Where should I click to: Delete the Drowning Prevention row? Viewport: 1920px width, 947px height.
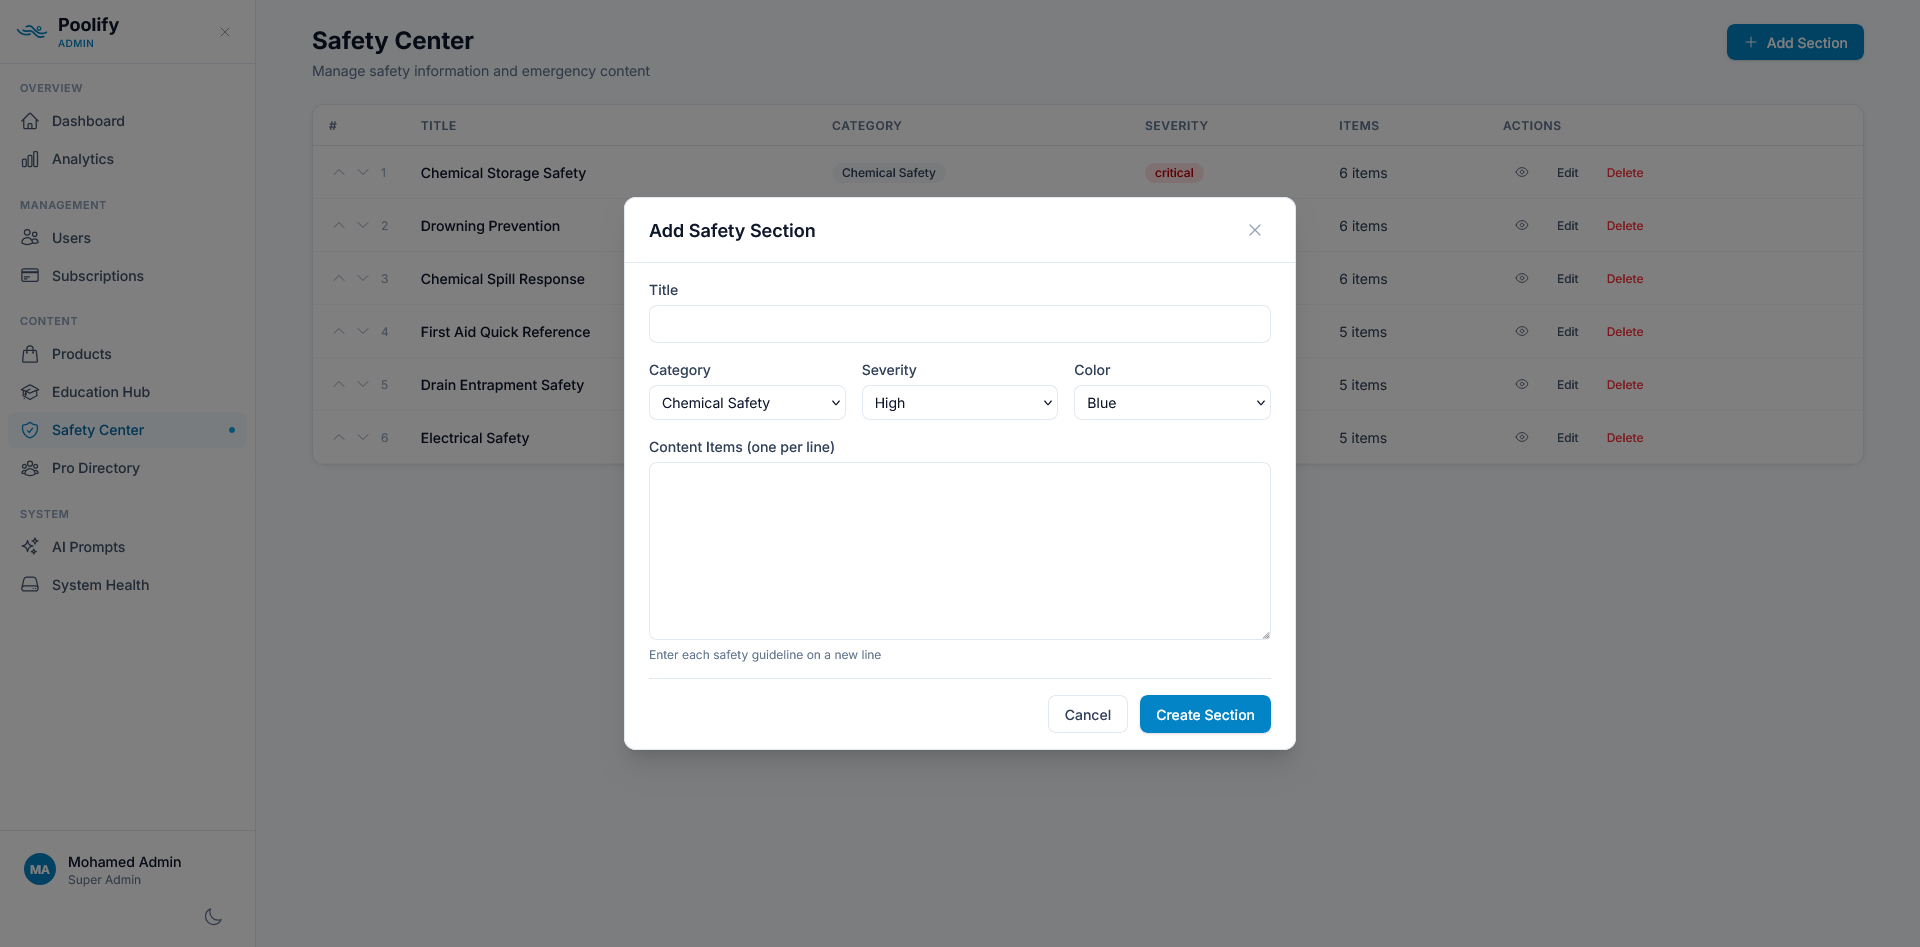1625,226
